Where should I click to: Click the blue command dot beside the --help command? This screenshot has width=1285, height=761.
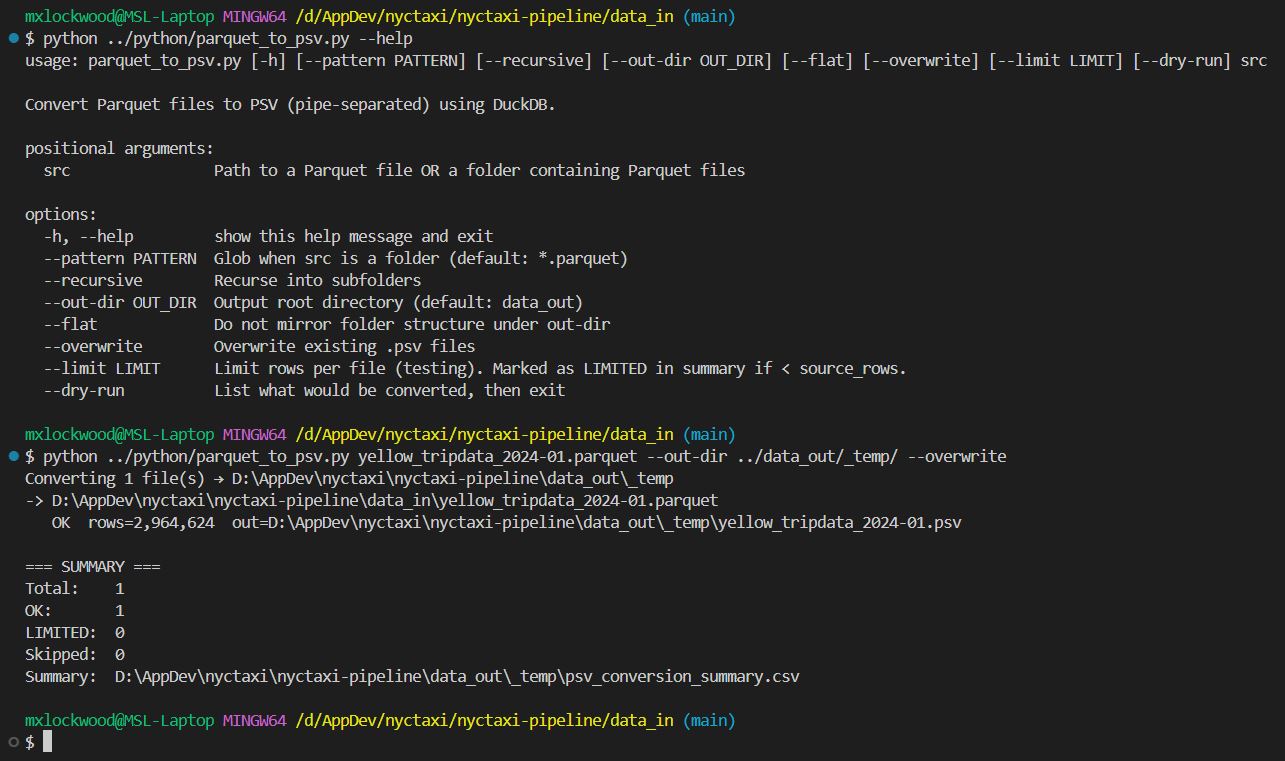pos(13,38)
